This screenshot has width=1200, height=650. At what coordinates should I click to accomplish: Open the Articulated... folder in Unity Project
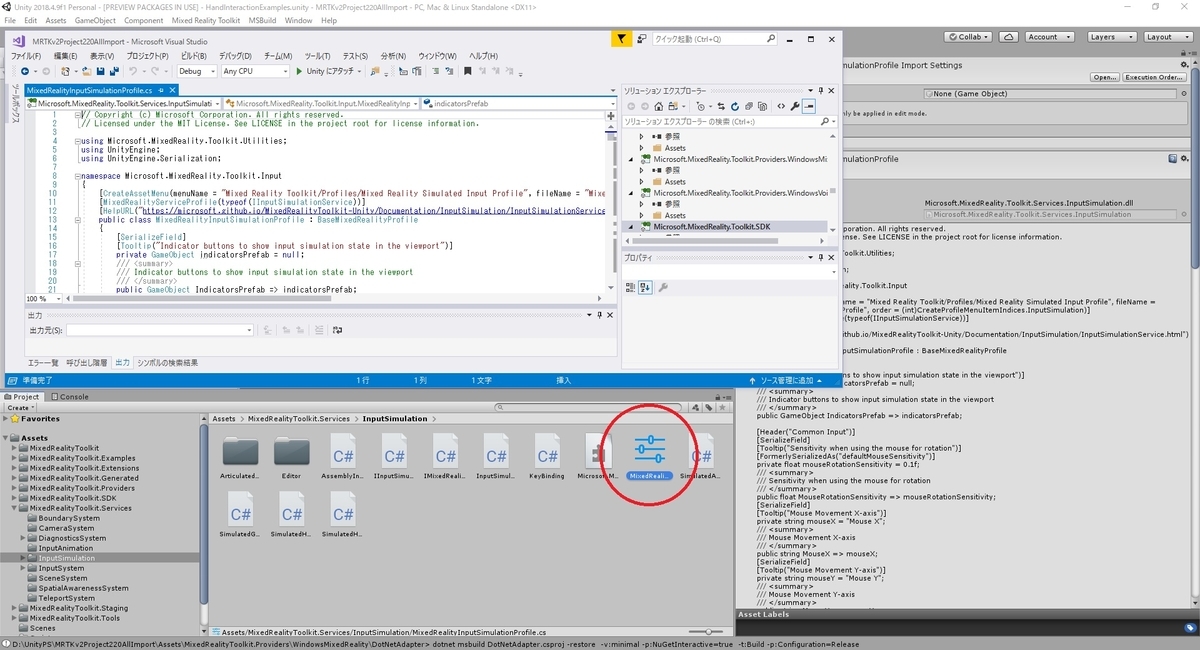[x=240, y=455]
